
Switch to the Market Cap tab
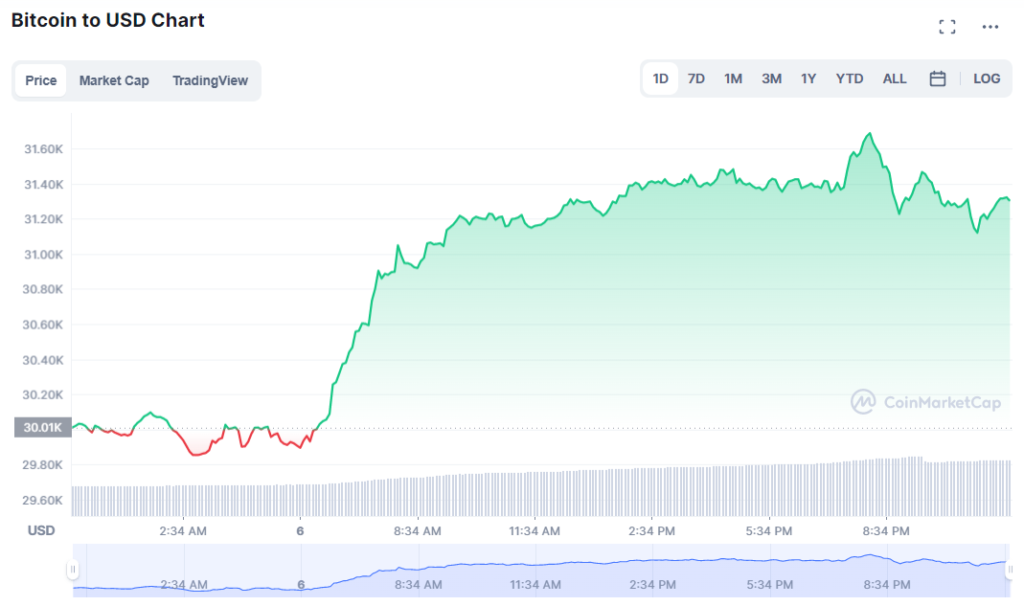click(114, 81)
